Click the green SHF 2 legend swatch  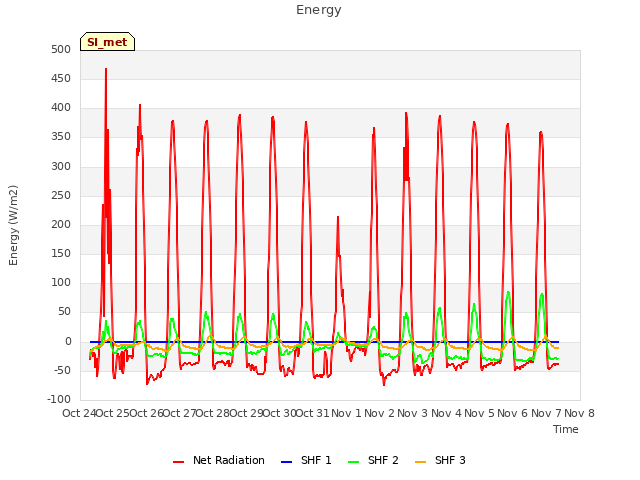coord(353,462)
